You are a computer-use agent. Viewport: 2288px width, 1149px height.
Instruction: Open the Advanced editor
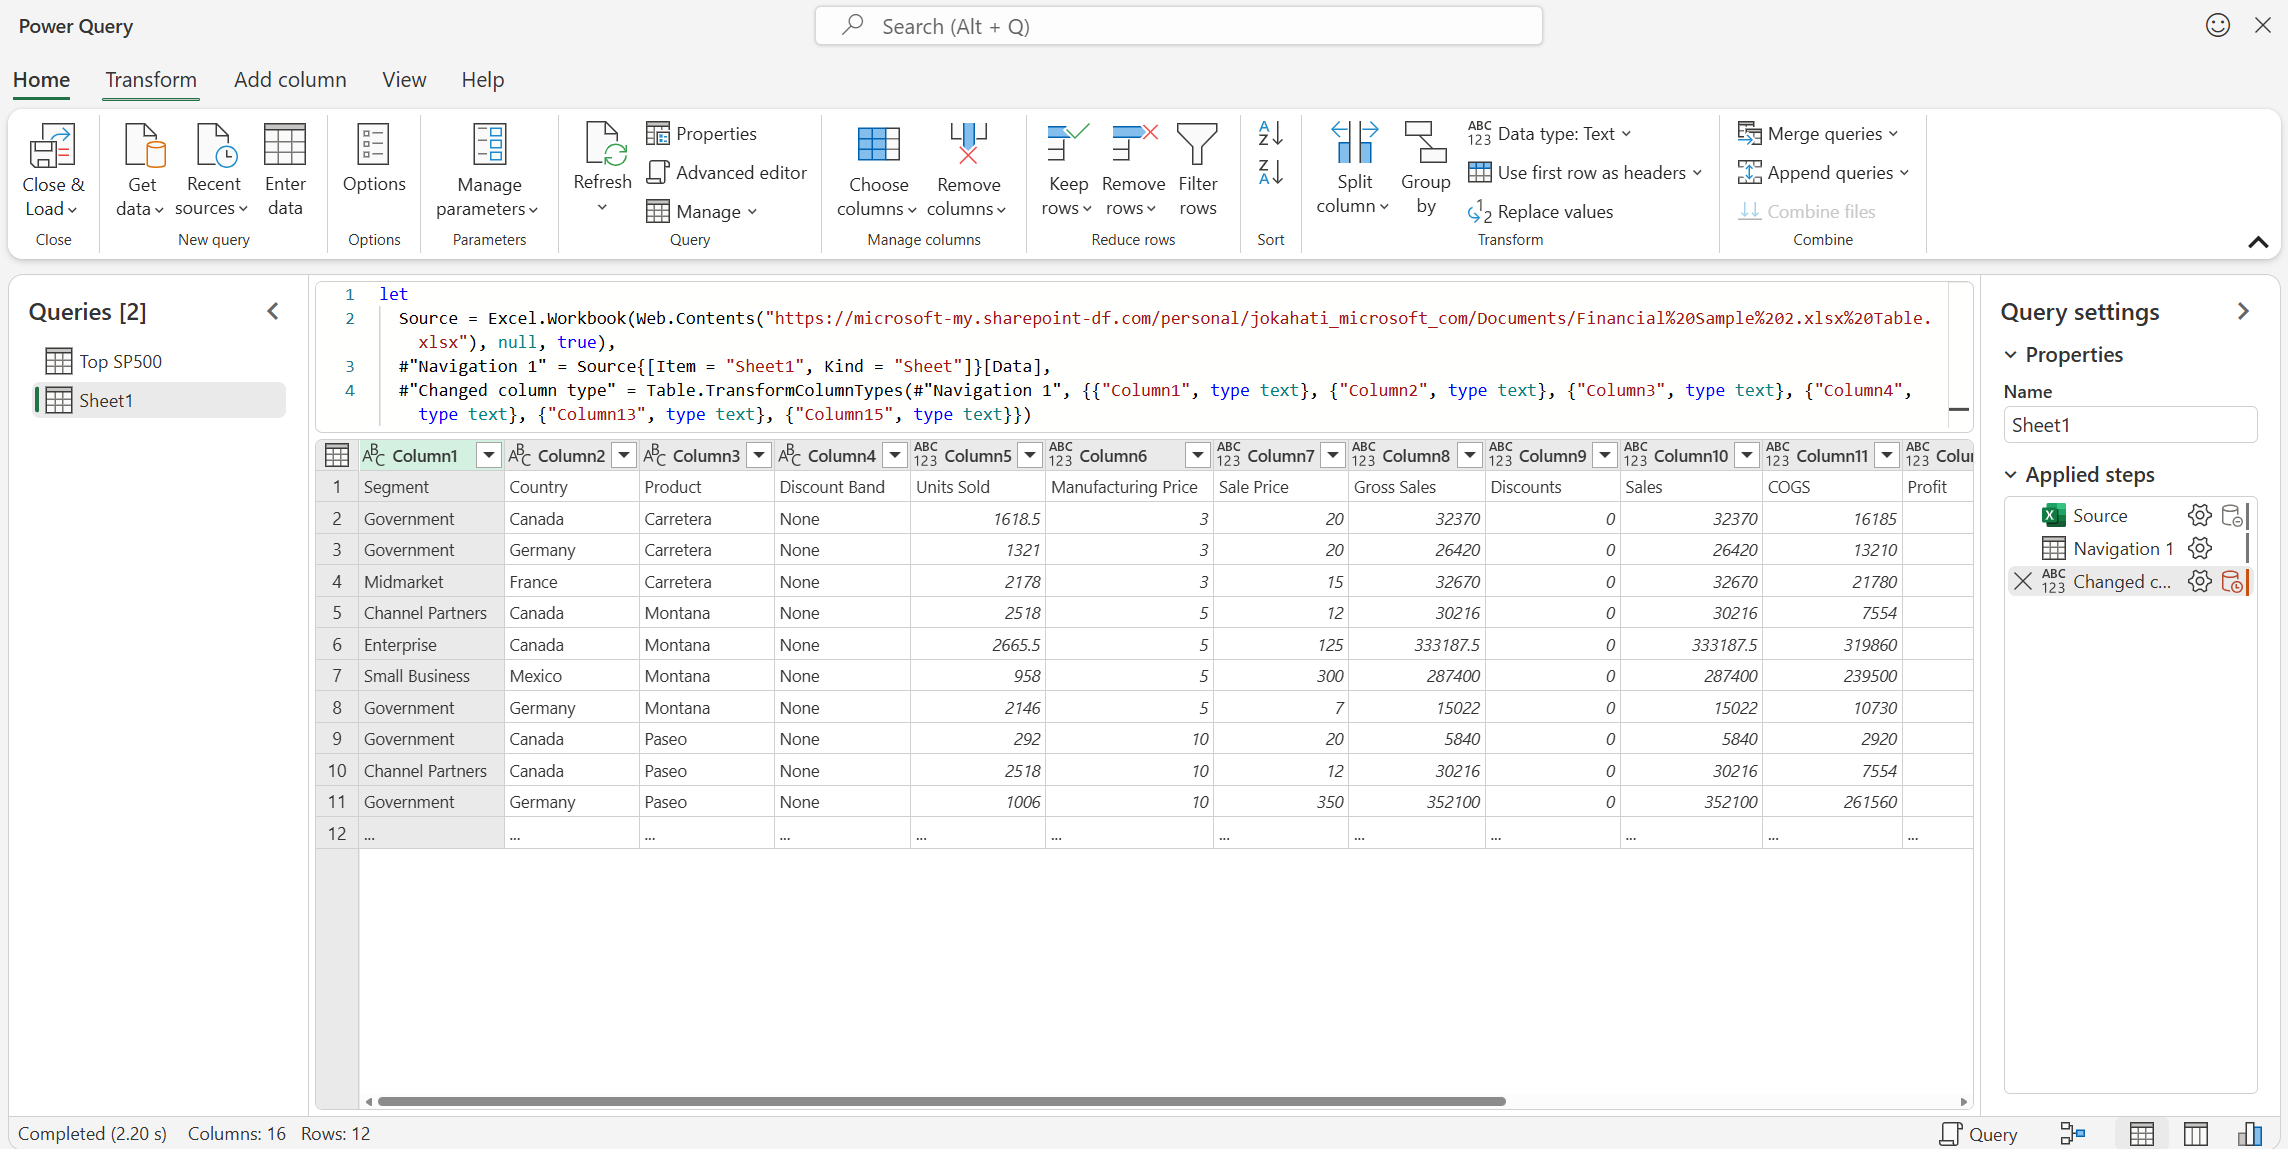coord(726,172)
